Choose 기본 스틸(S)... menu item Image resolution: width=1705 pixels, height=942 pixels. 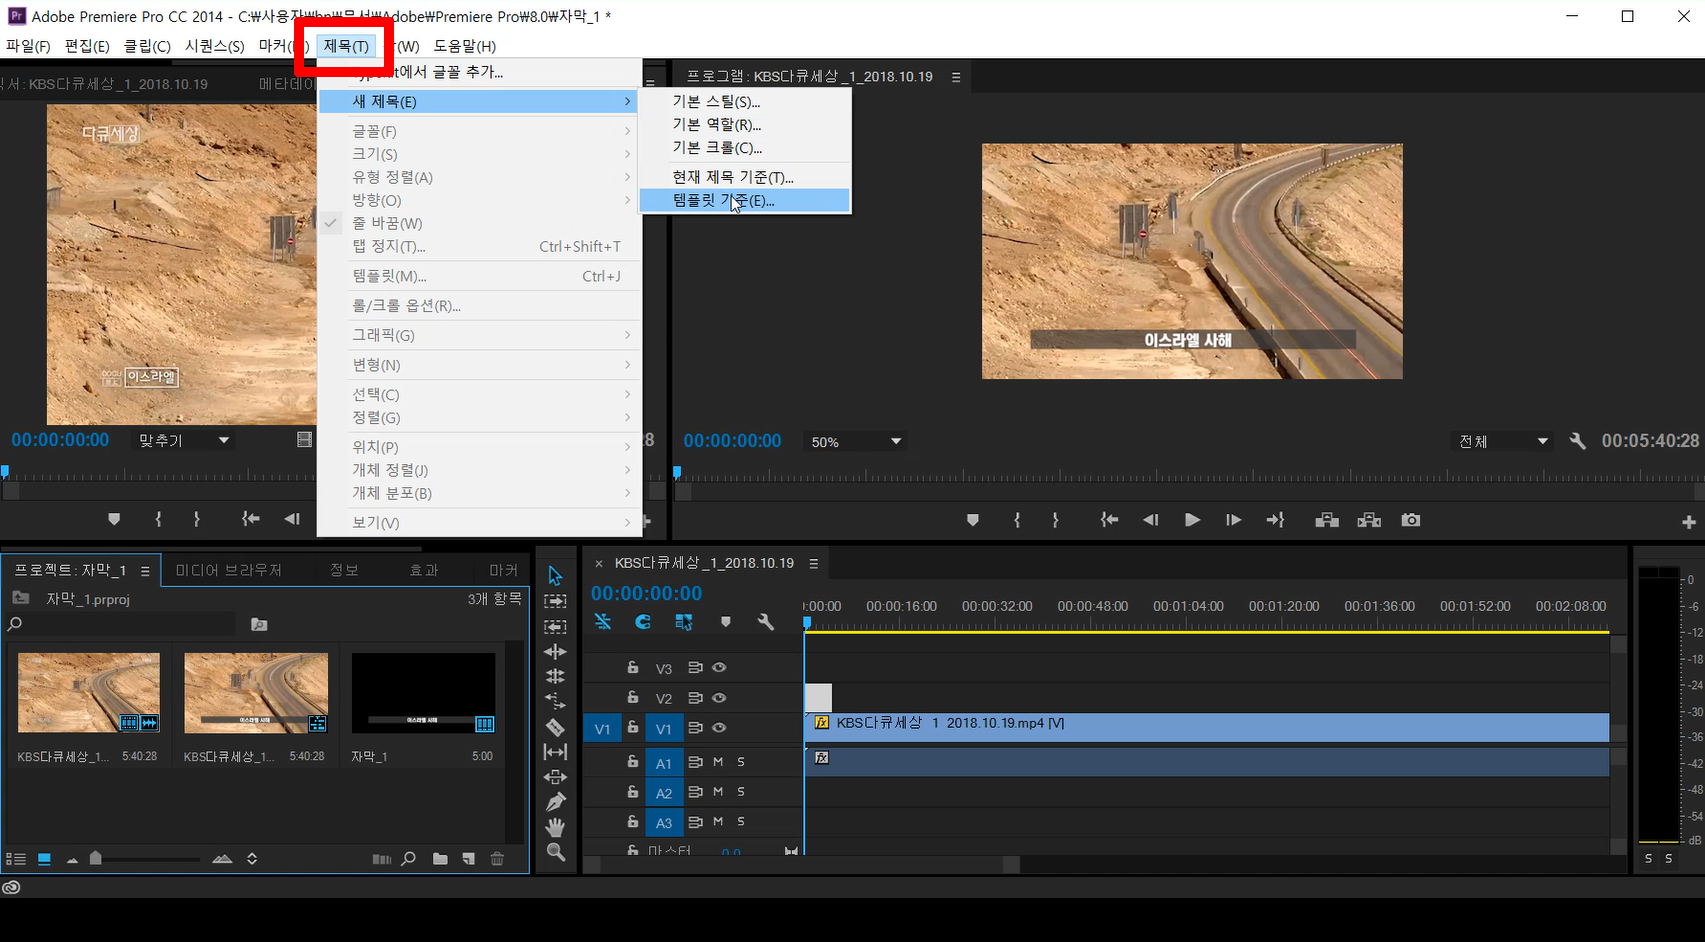point(745,102)
